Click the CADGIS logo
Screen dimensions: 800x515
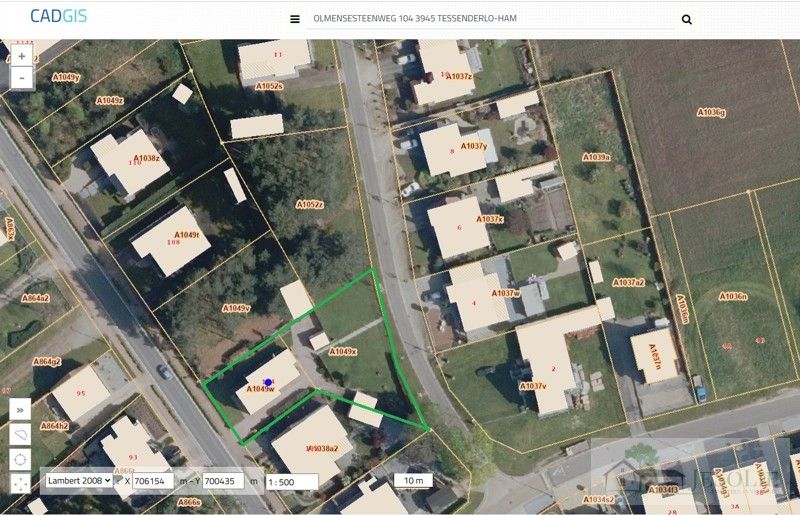(x=59, y=16)
